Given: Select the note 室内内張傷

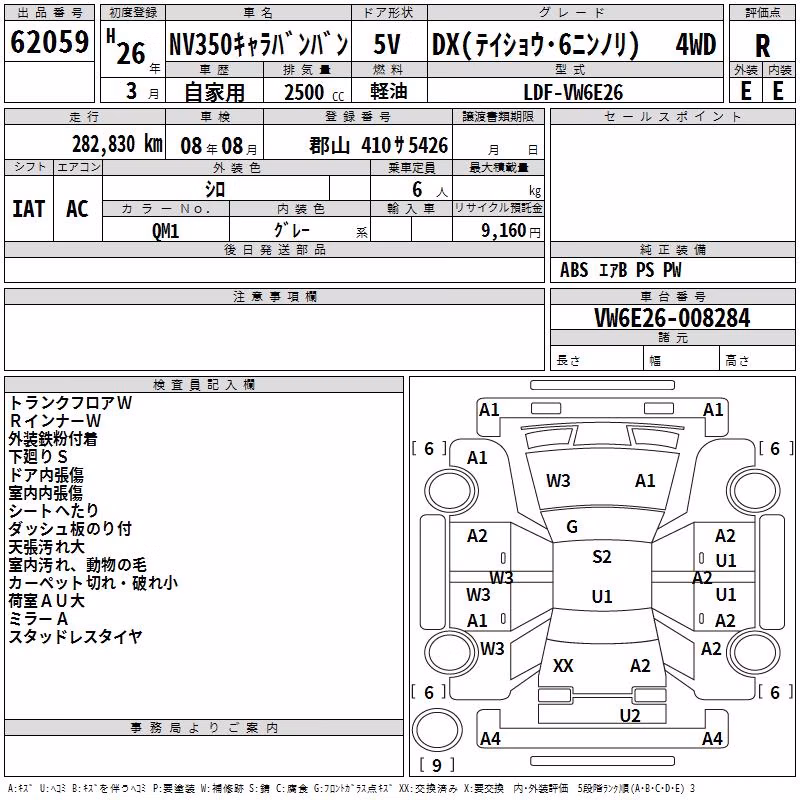Looking at the screenshot, I should (x=46, y=492).
